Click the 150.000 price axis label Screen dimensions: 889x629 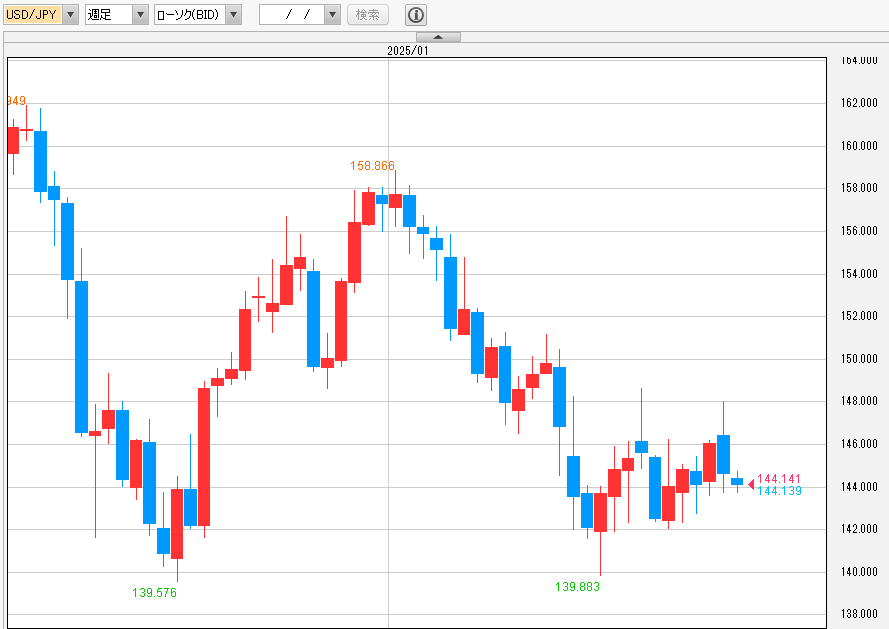pos(859,359)
